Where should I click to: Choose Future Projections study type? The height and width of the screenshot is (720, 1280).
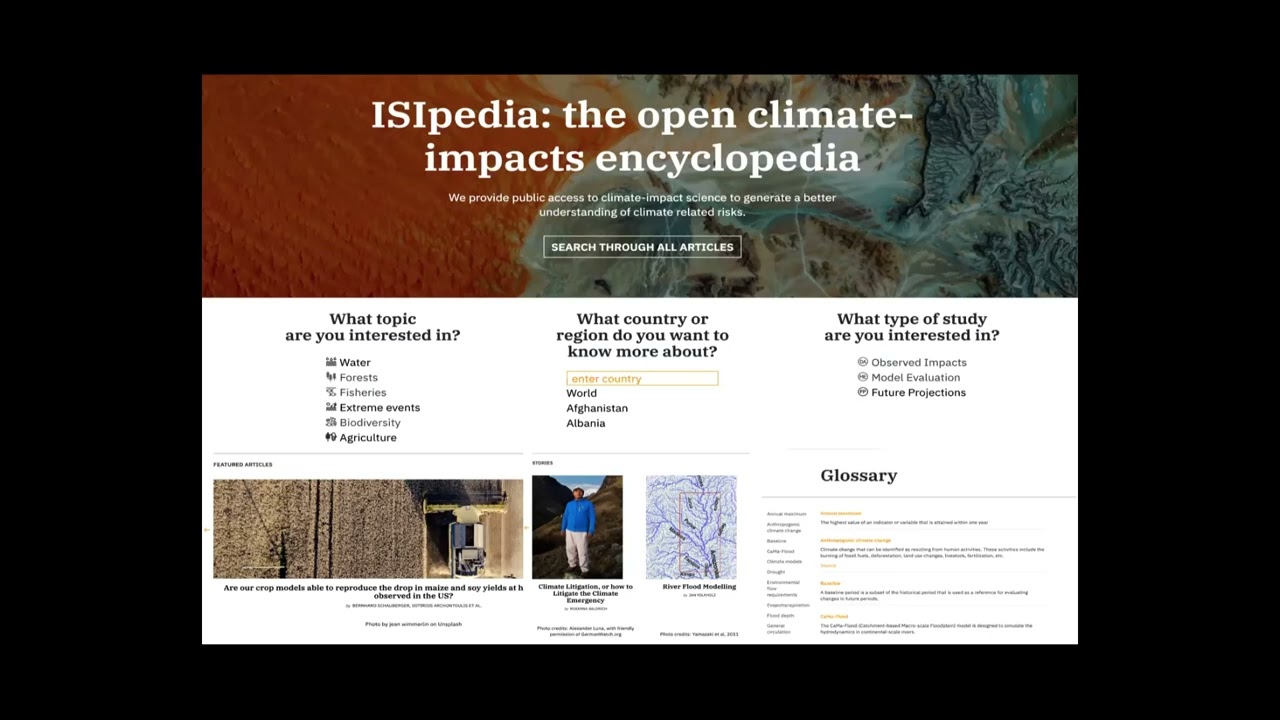919,392
